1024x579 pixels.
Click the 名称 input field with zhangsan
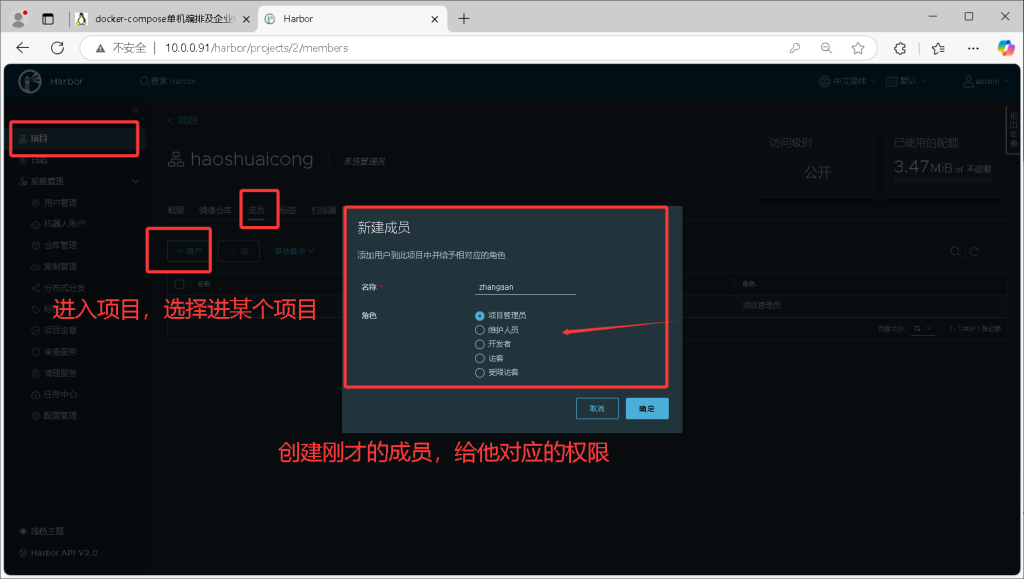526,287
